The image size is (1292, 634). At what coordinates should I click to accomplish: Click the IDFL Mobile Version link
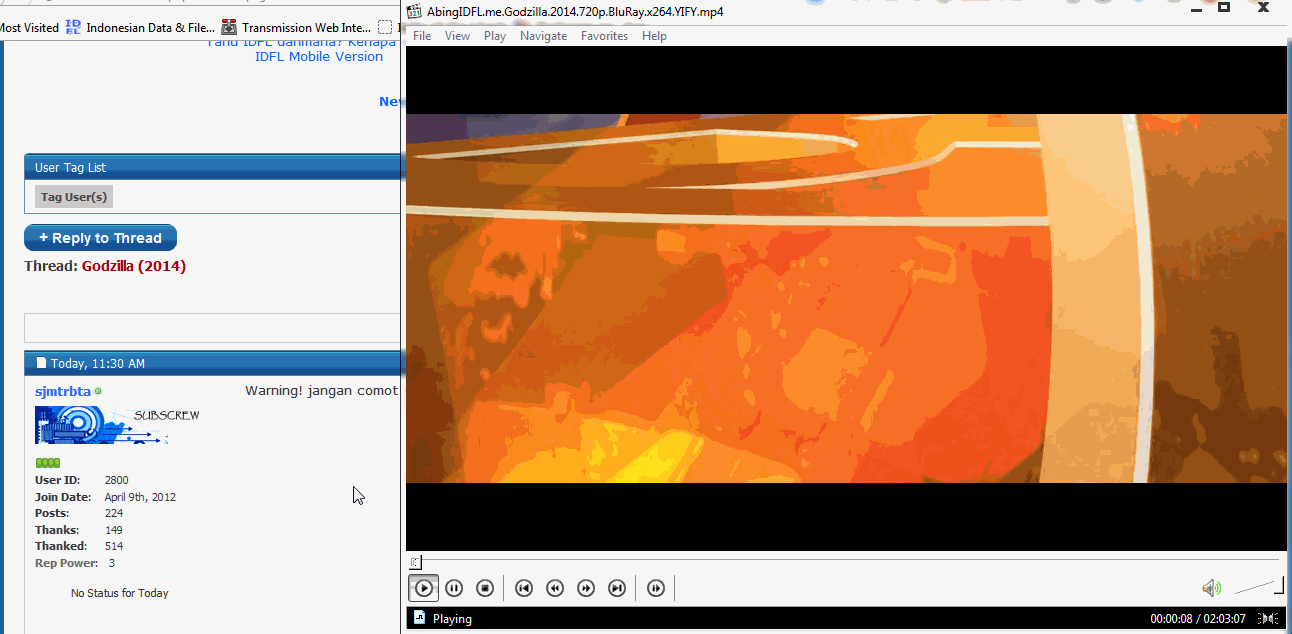click(x=319, y=57)
